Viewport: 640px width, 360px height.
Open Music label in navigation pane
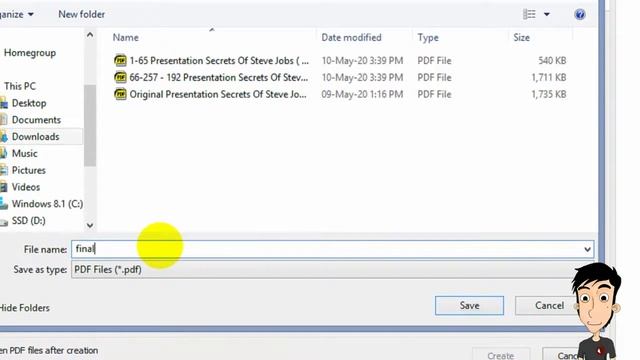point(24,153)
